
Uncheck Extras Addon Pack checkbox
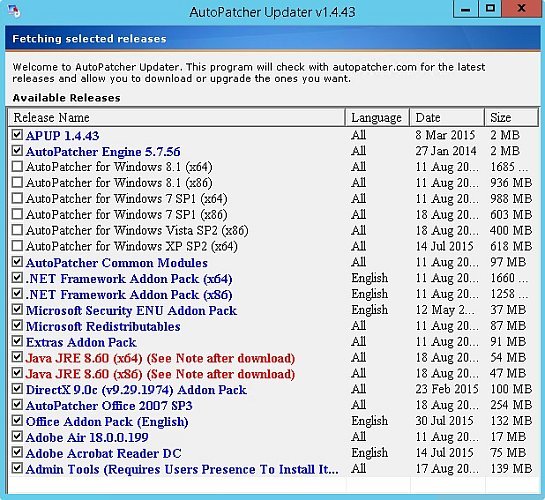tap(17, 342)
